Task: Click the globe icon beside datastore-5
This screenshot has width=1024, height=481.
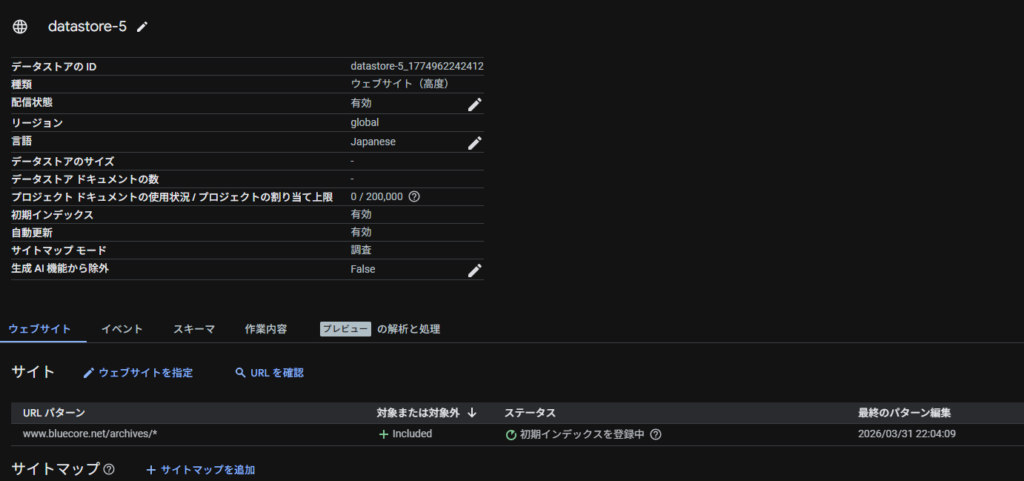Action: pos(20,27)
